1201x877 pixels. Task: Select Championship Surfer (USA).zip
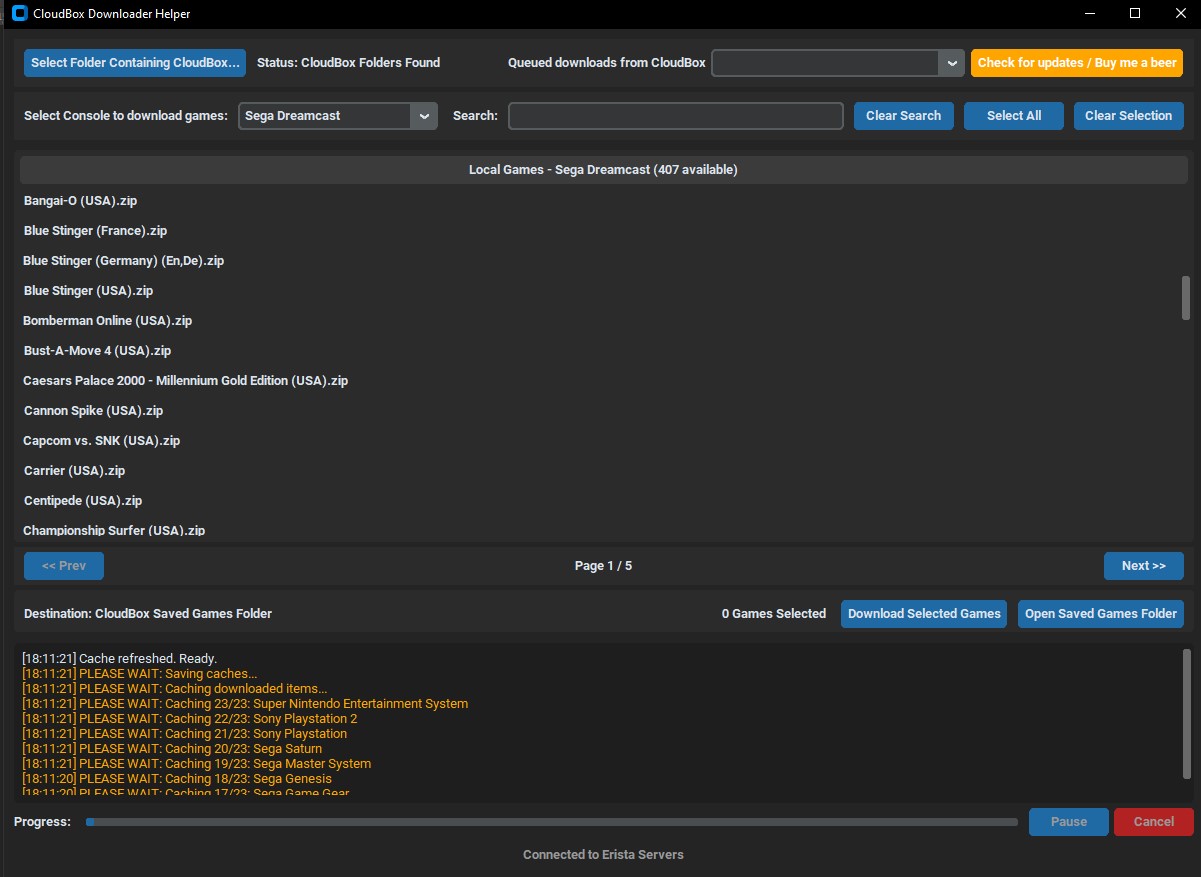pyautogui.click(x=114, y=530)
